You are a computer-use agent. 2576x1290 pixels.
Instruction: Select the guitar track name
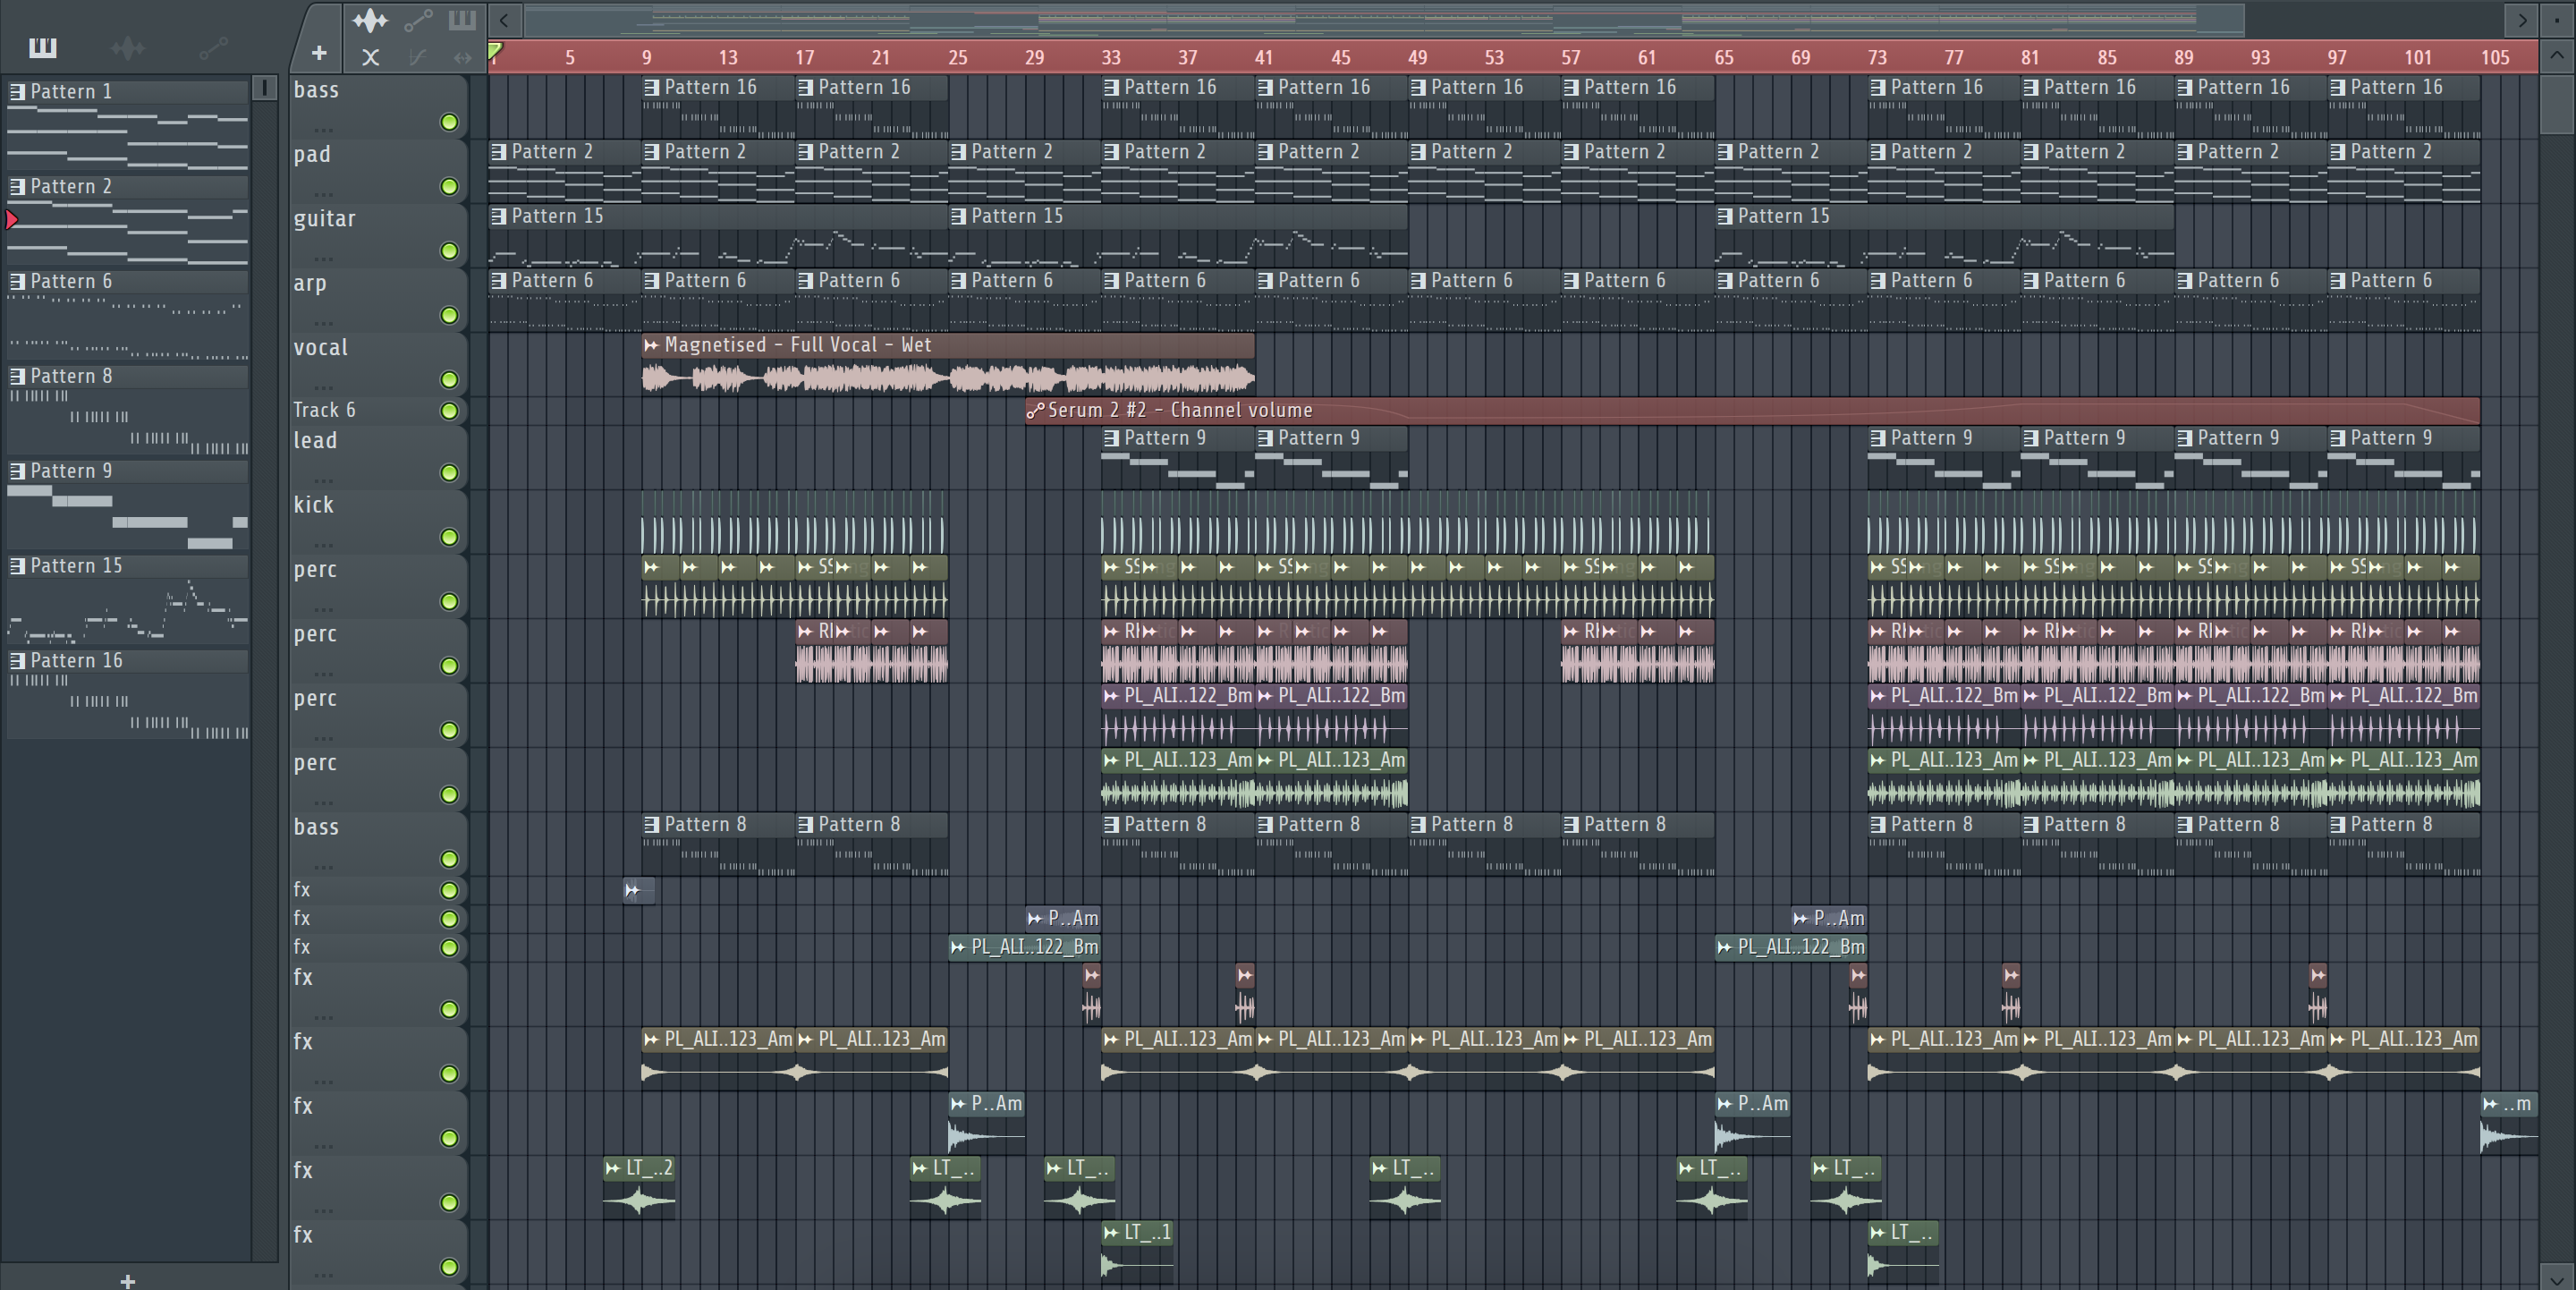click(x=324, y=218)
